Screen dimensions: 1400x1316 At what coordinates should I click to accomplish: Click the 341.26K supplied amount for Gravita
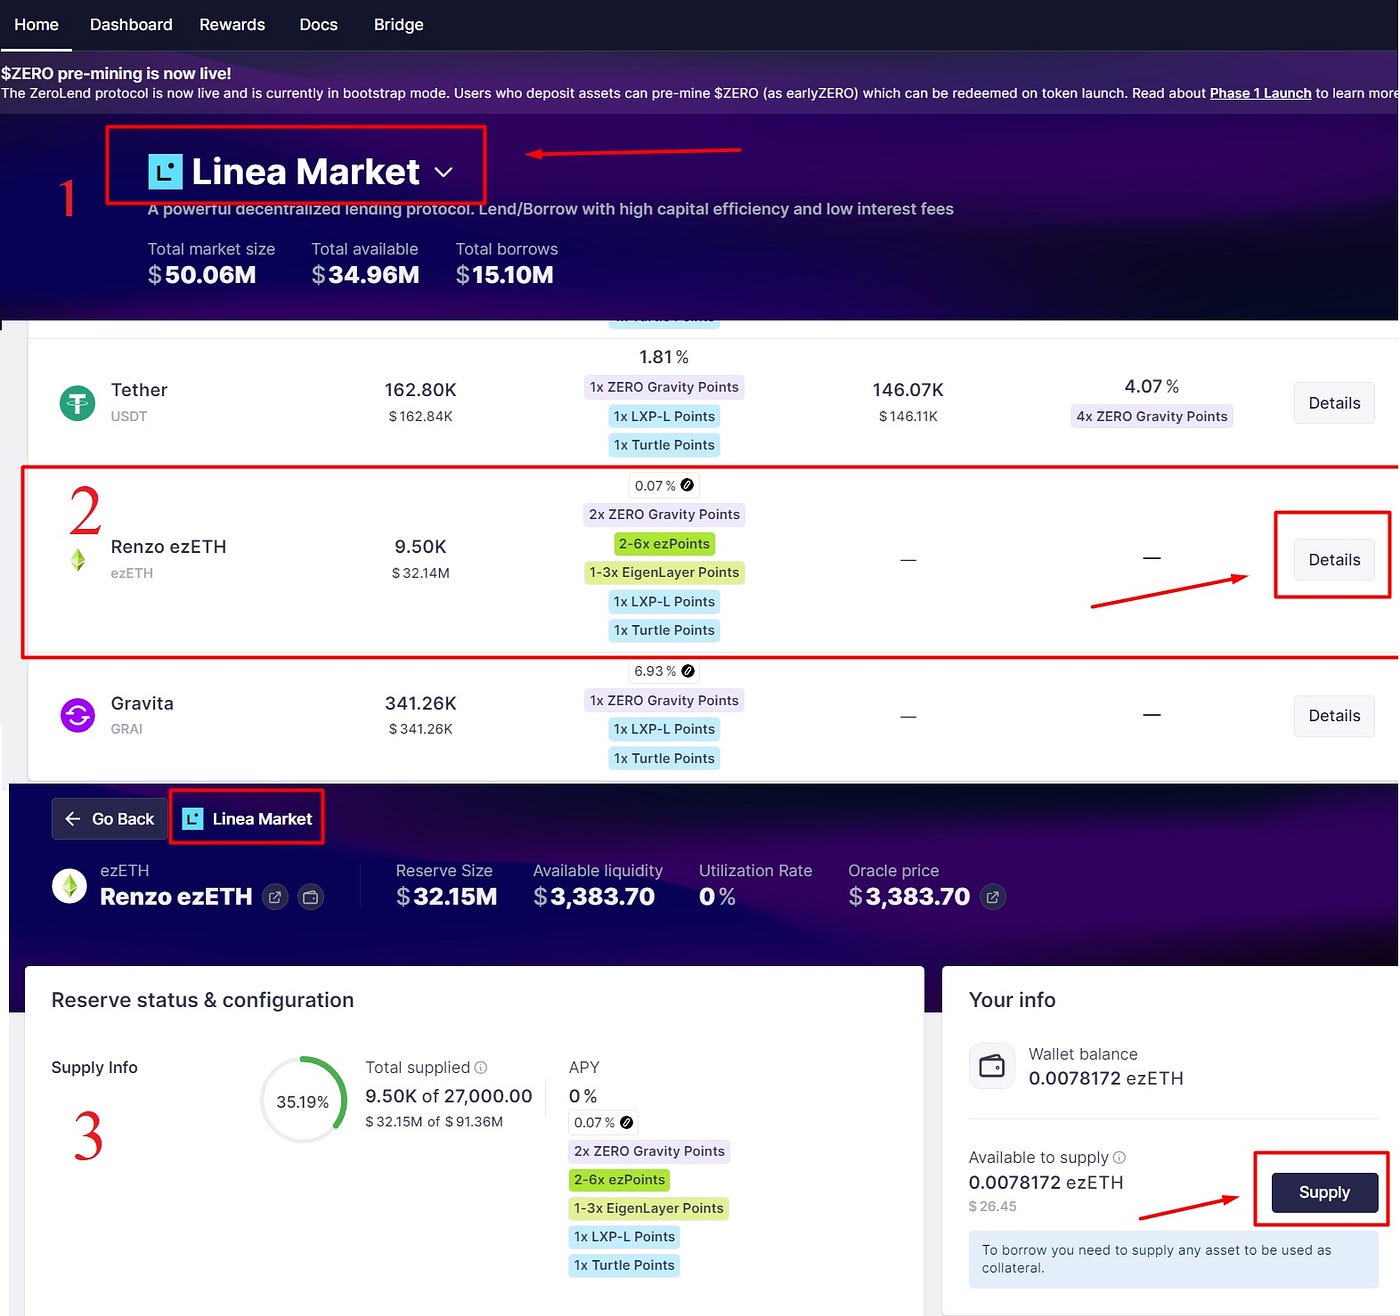pyautogui.click(x=421, y=704)
